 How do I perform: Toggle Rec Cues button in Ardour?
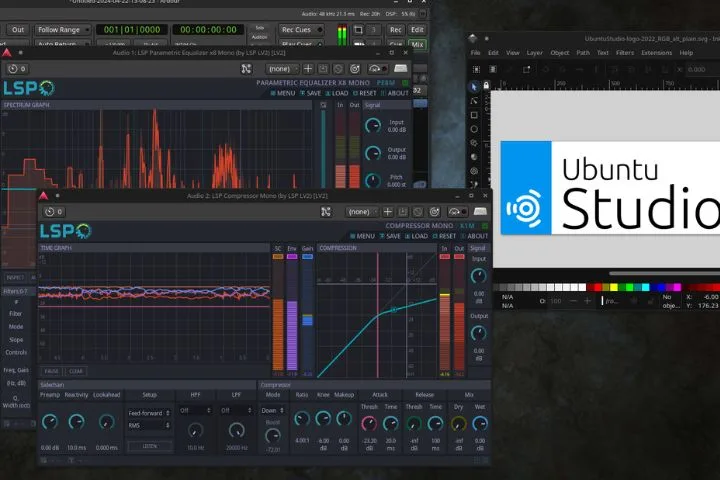click(301, 29)
